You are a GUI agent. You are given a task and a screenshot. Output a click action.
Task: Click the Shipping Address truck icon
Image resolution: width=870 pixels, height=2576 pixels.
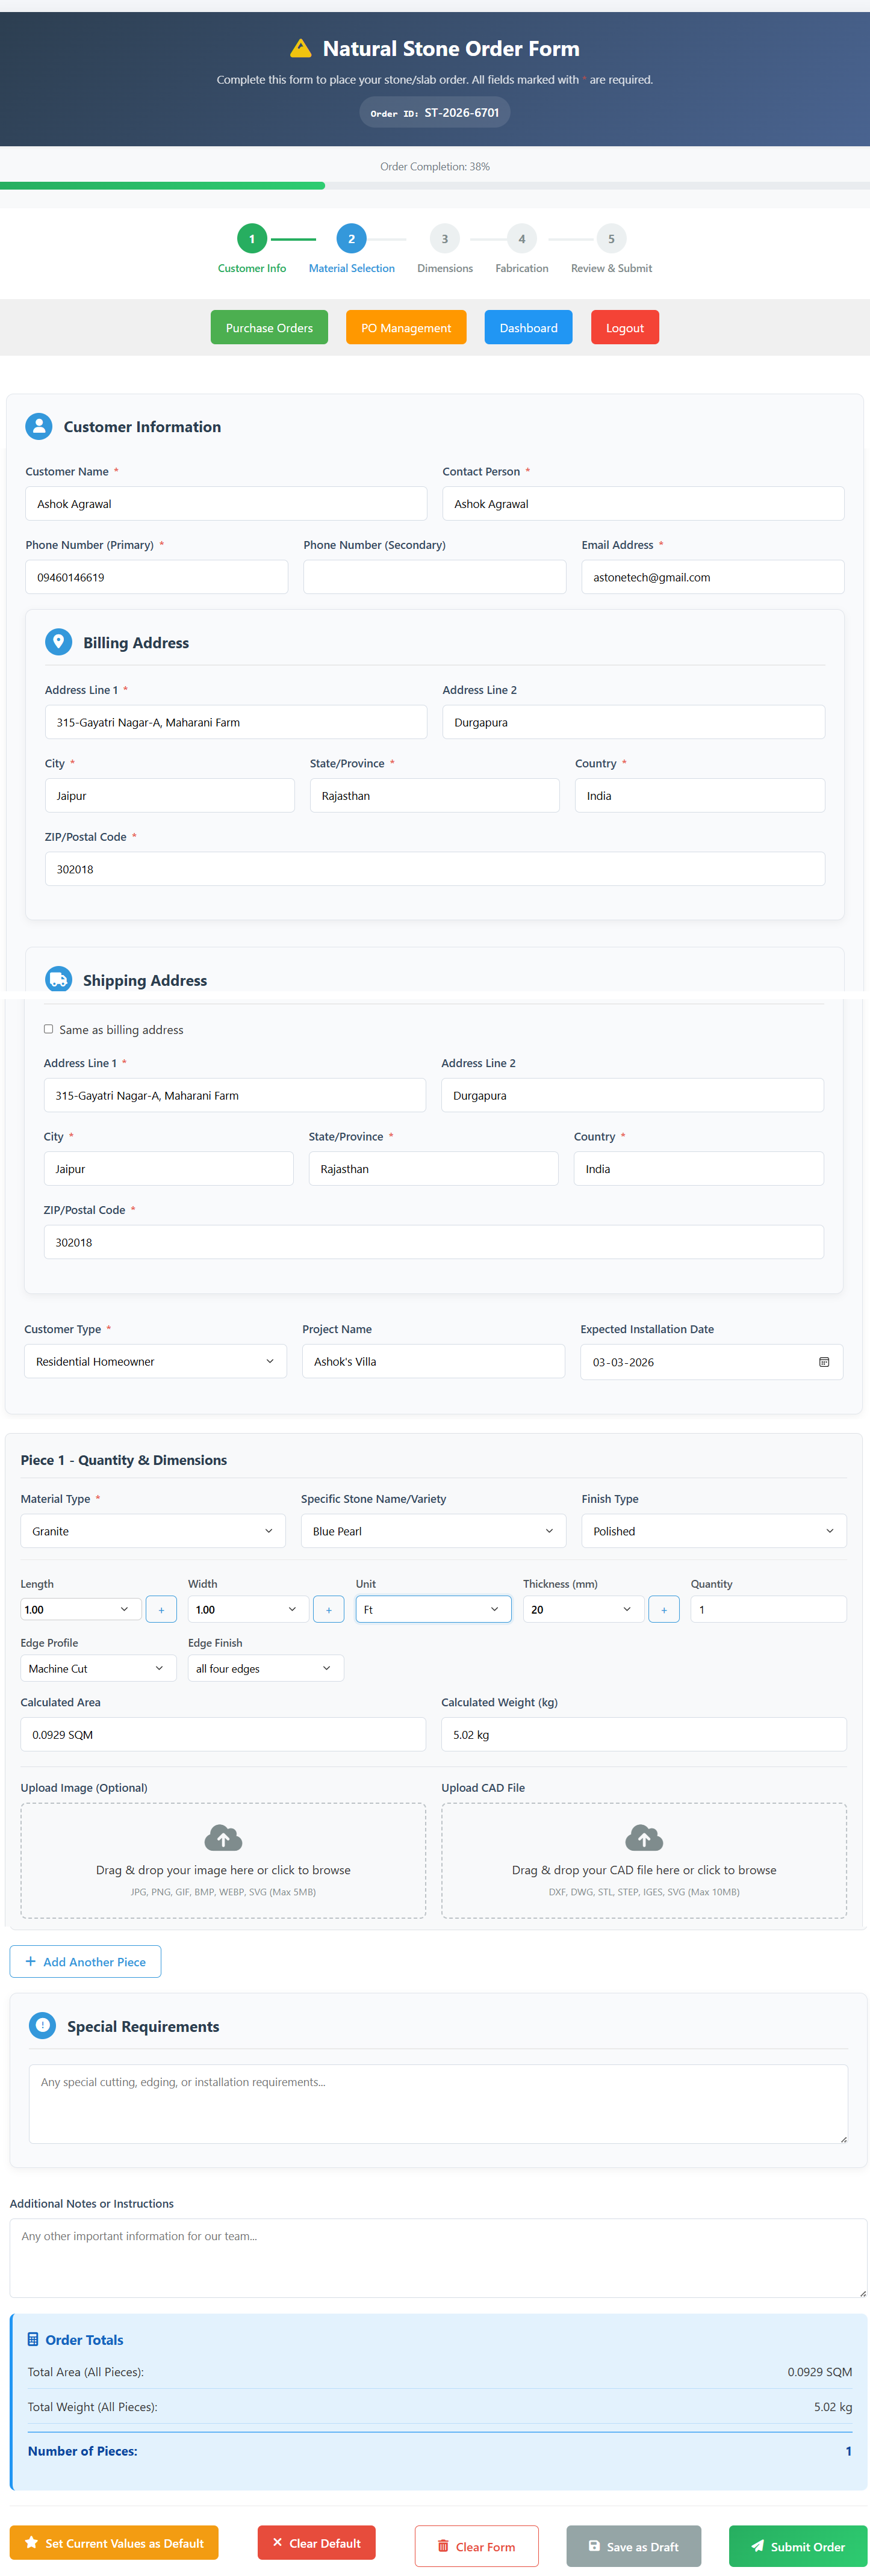point(59,980)
